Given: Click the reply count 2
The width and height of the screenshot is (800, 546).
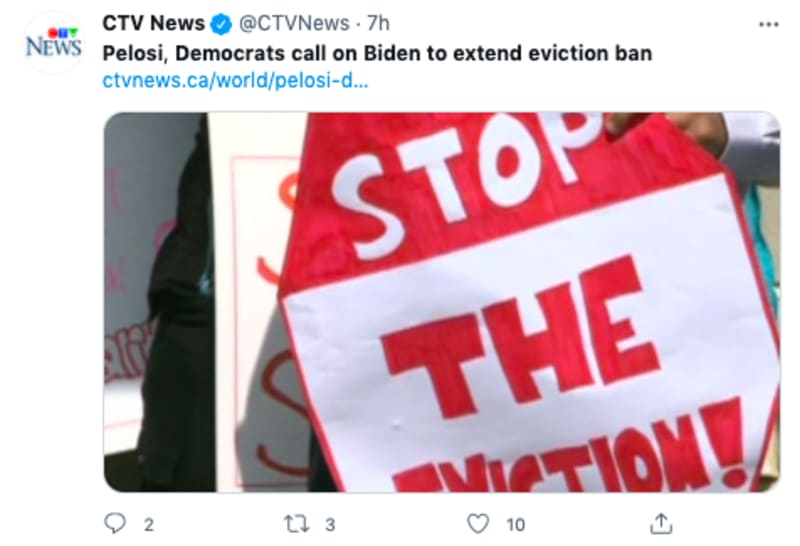Looking at the screenshot, I should pyautogui.click(x=148, y=525).
